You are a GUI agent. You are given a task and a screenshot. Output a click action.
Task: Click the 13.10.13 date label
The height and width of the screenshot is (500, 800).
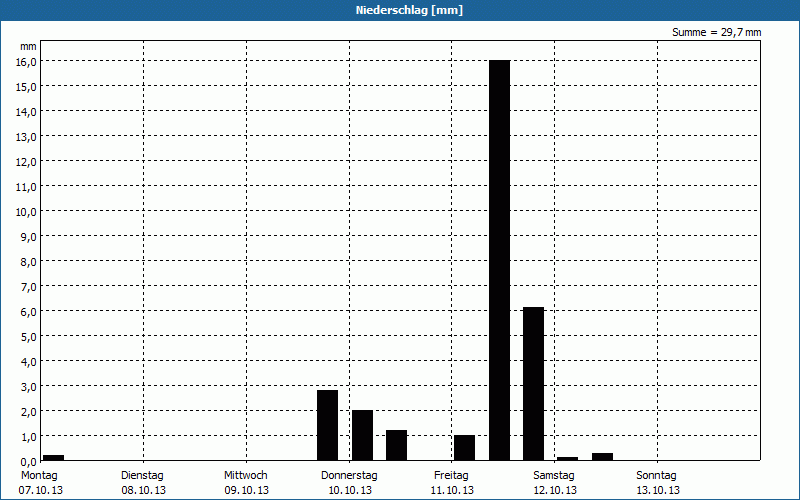coord(658,490)
